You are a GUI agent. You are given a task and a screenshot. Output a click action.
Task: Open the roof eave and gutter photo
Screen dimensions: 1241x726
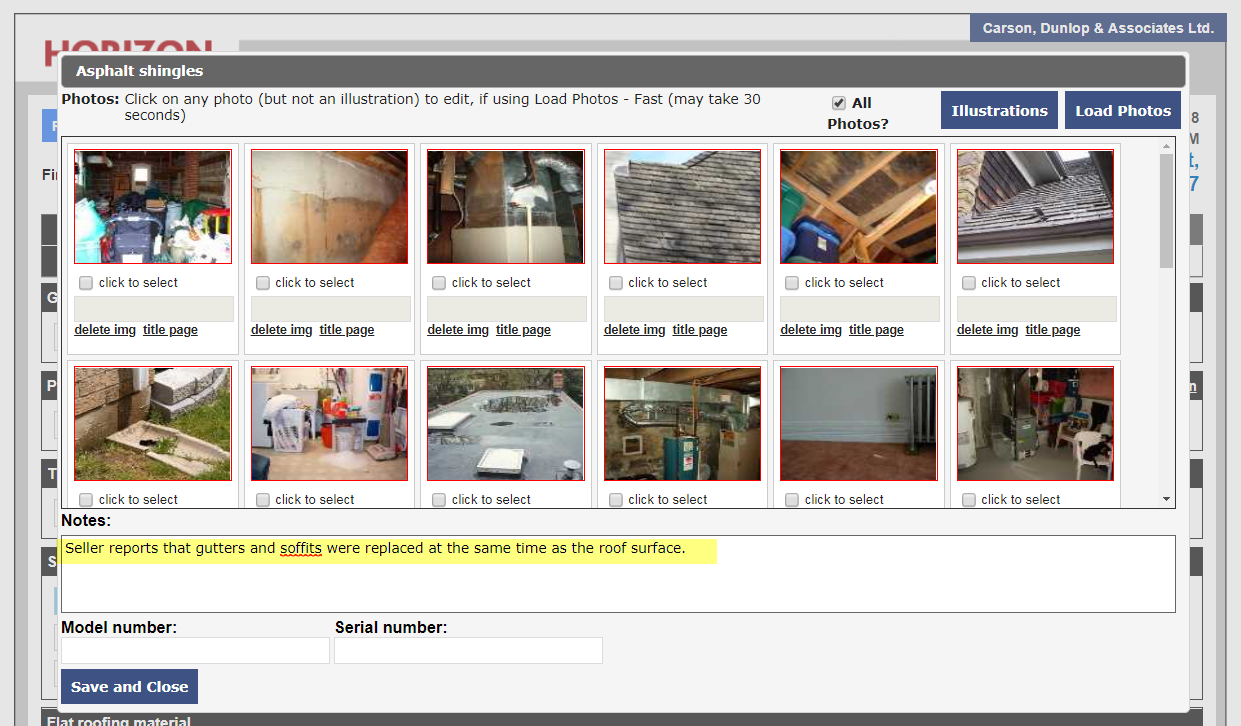tap(1035, 207)
